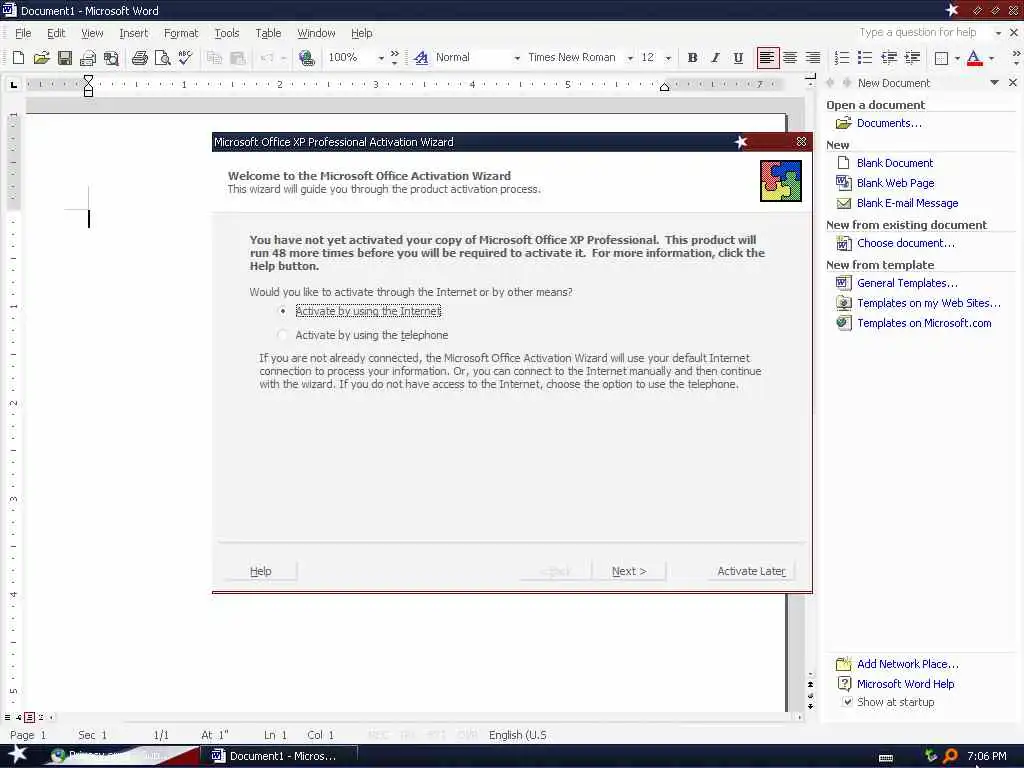Click Print Layout view button

[x=29, y=717]
